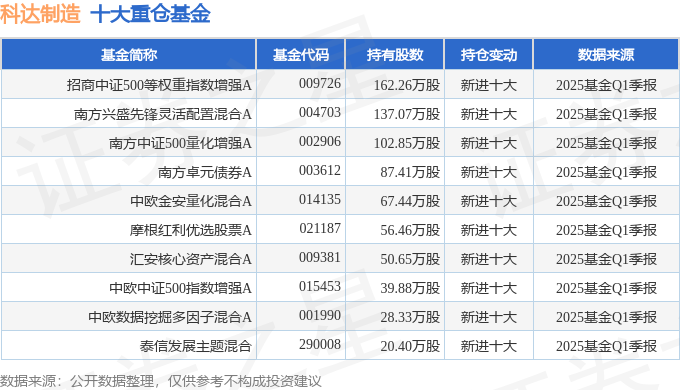This screenshot has height=390, width=680.
Task: Click 汇安核心资产混合A fund name
Action: 191,259
